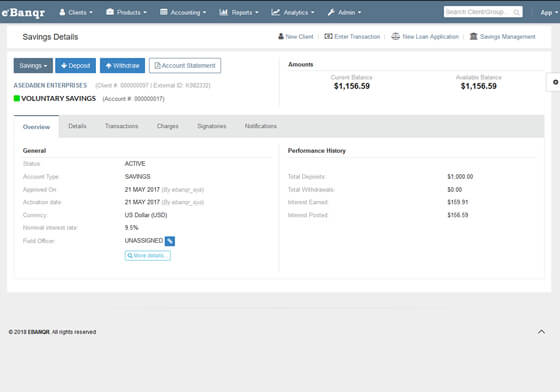Open the Products menu

coord(126,12)
